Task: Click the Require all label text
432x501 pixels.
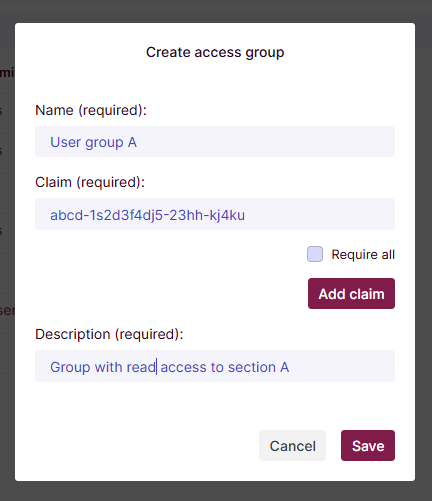Action: tap(363, 255)
